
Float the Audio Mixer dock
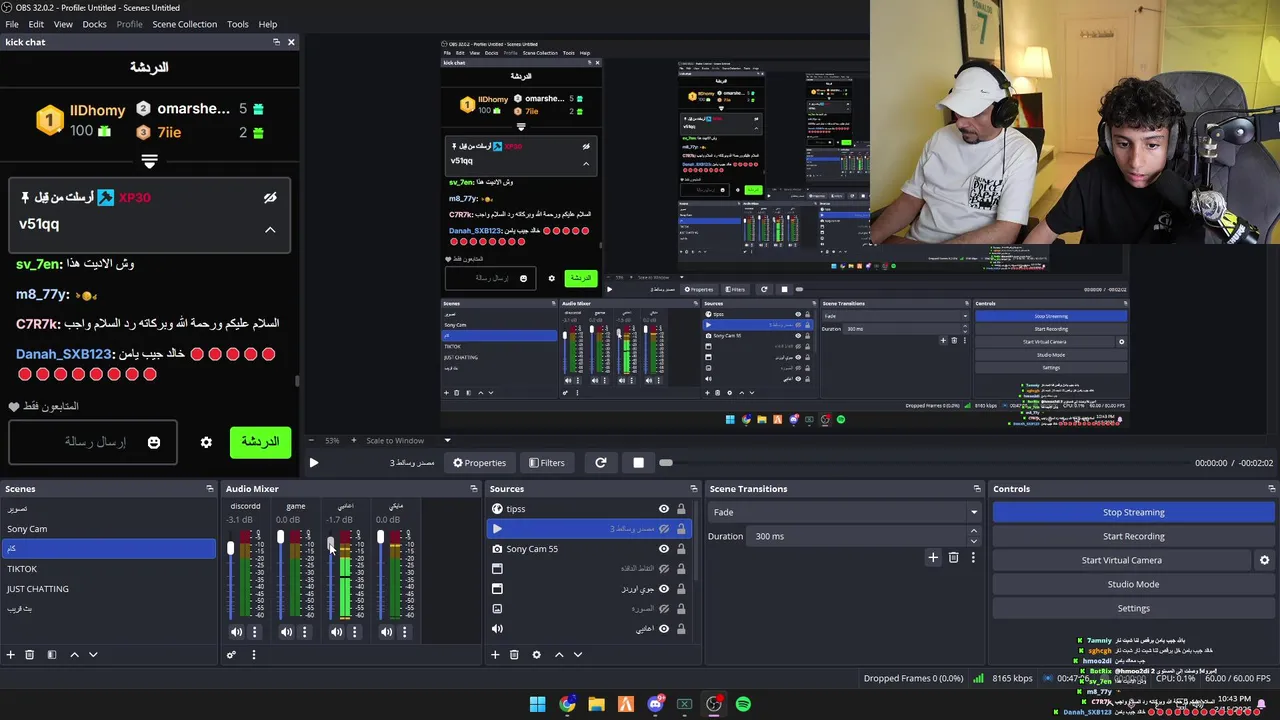(474, 489)
